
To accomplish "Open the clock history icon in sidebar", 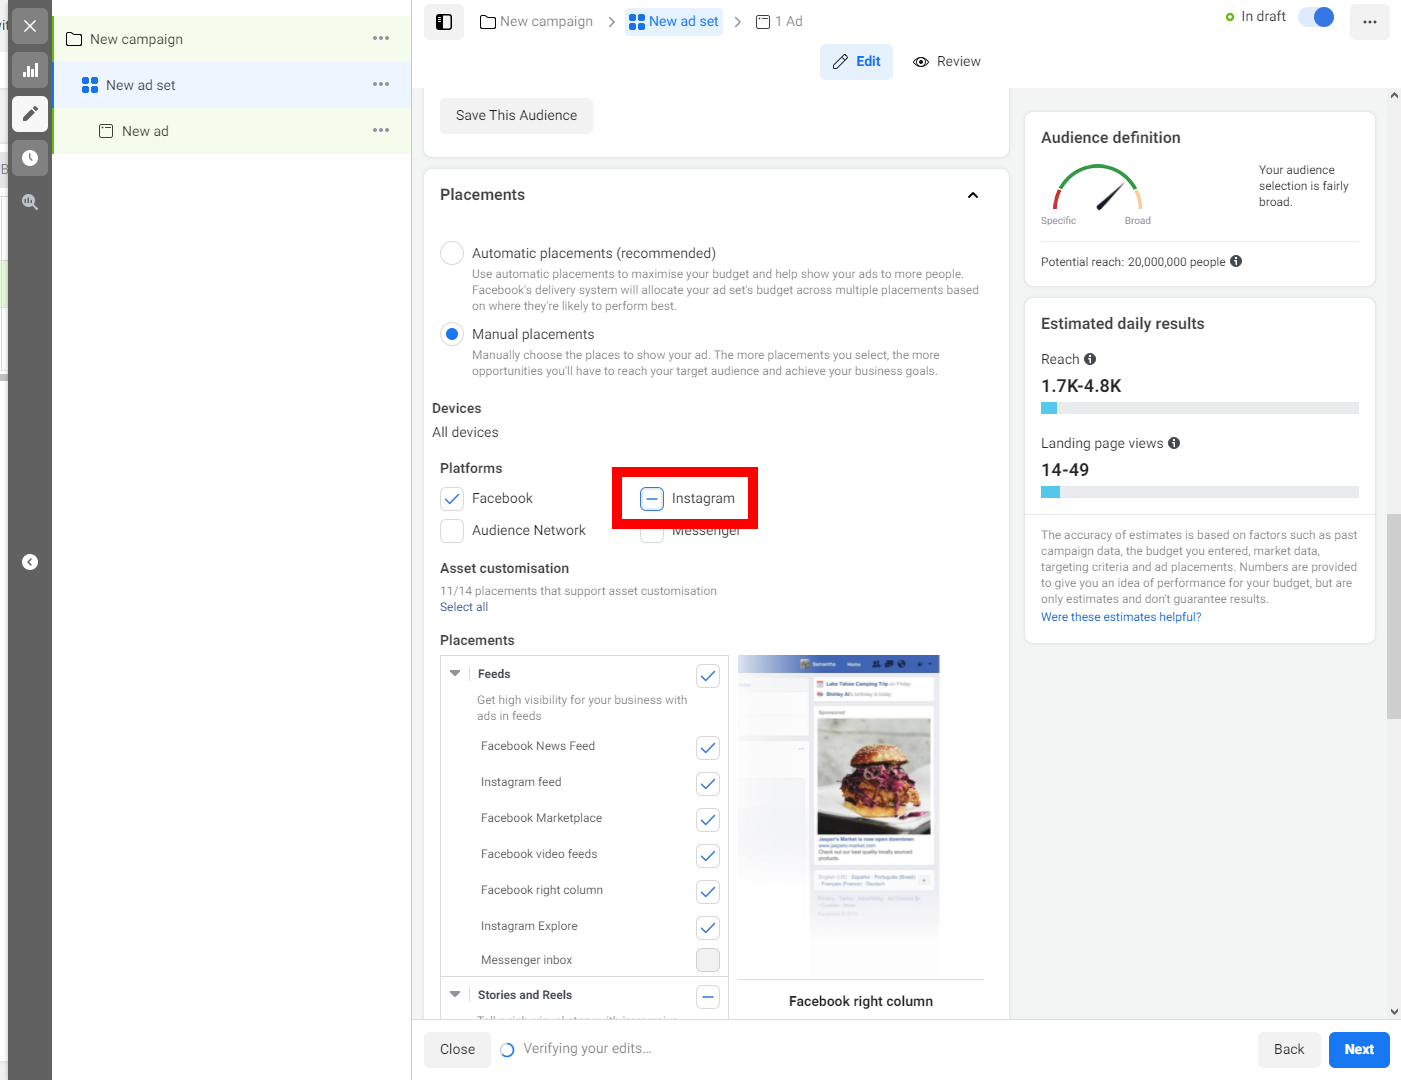I will (x=30, y=158).
